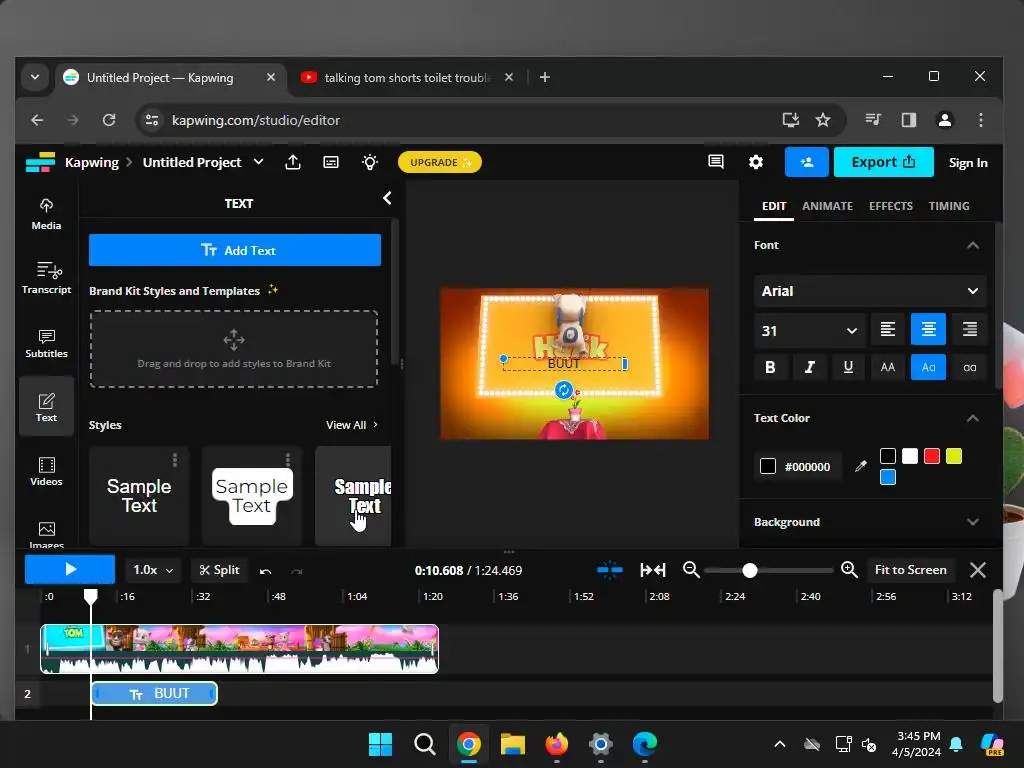Select the Untitled Project Kapwing browser tab
This screenshot has width=1024, height=768.
[x=170, y=78]
